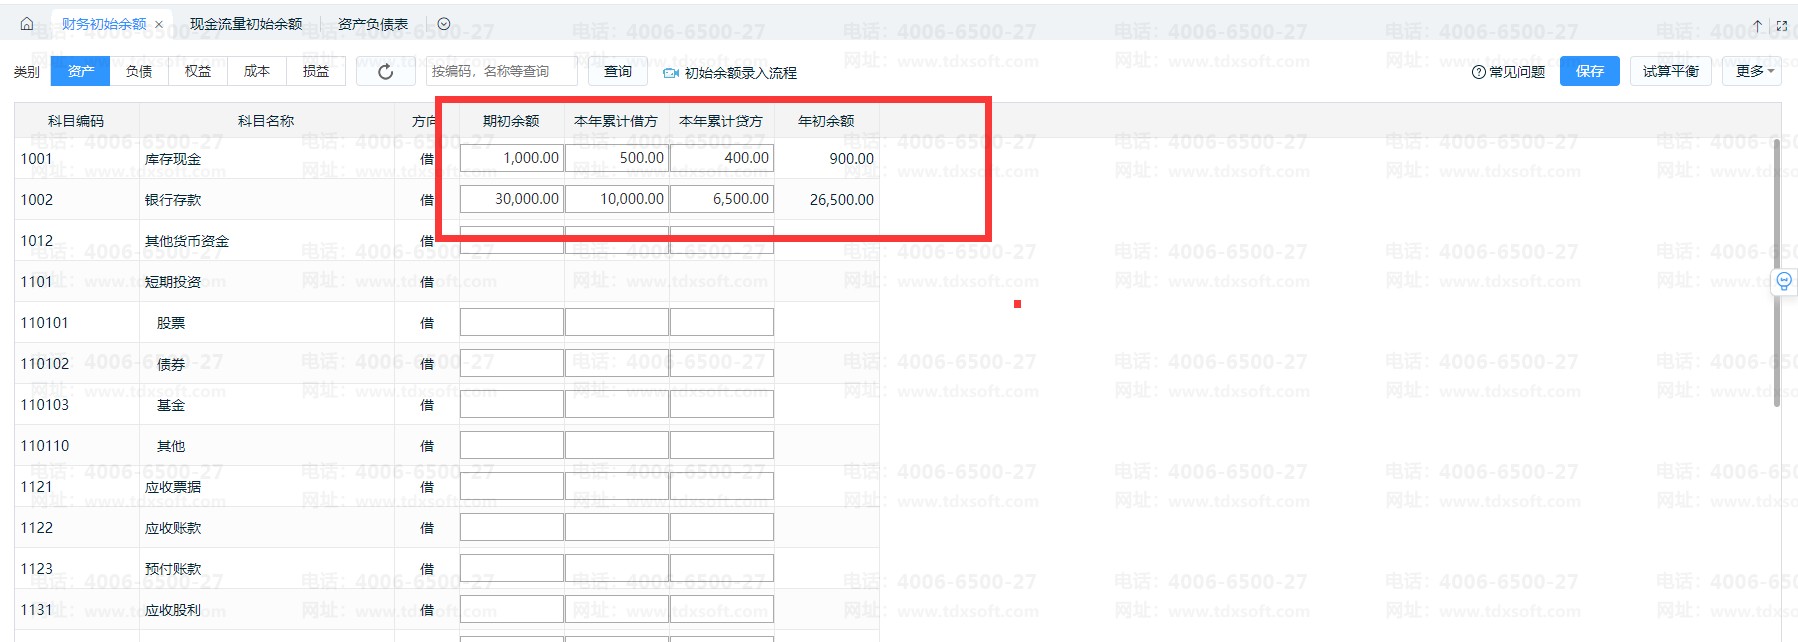Screen dimensions: 1798x642
Task: Switch to 资产负债表 tab
Action: tap(373, 24)
